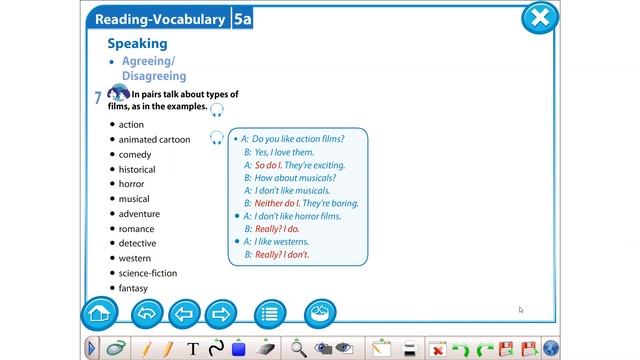Activate the magnifying glass zoom tool
Viewport: 640px width, 360px height.
coord(299,349)
